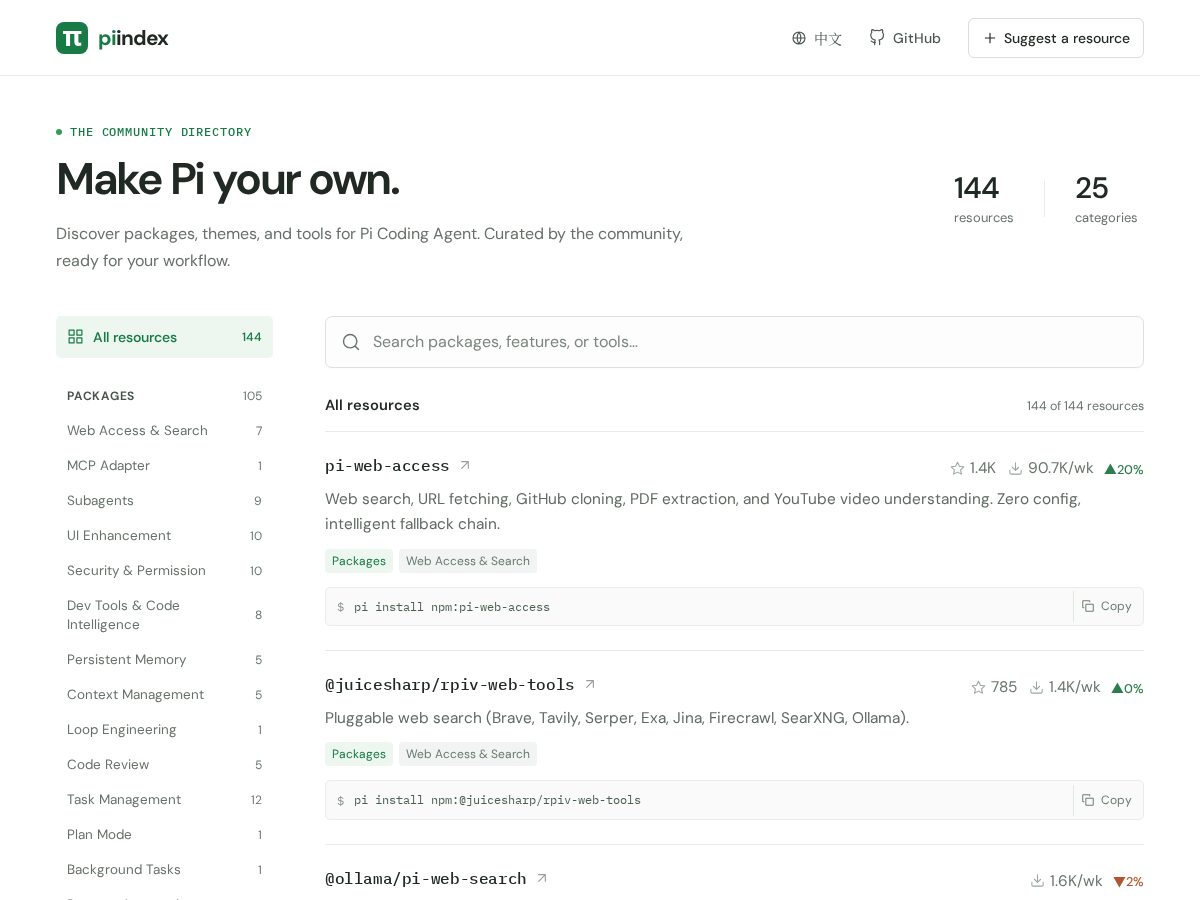This screenshot has height=900, width=1200.
Task: Click the PACKAGES section heading
Action: tap(101, 396)
